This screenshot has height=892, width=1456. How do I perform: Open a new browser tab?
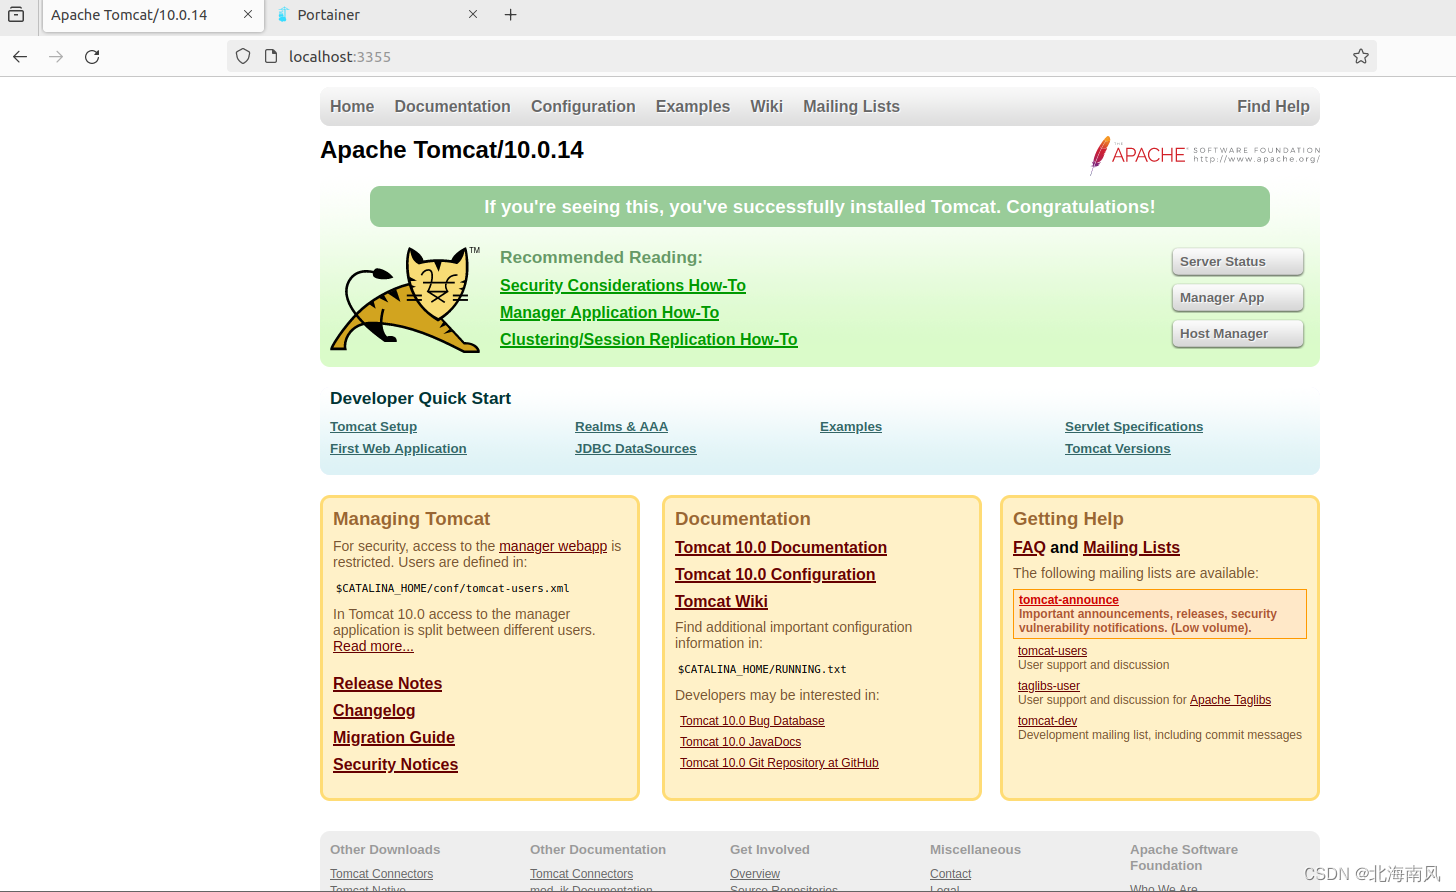pyautogui.click(x=510, y=15)
